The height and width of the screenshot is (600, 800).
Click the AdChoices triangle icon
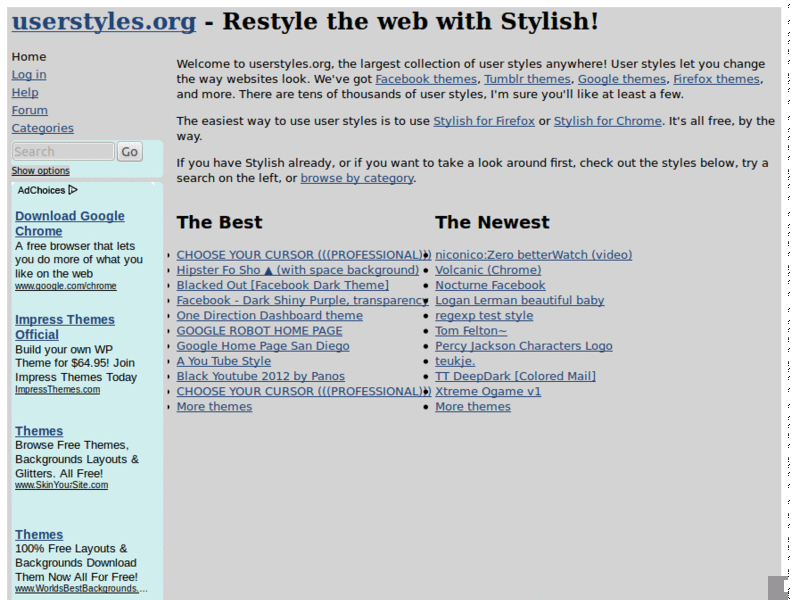73,190
